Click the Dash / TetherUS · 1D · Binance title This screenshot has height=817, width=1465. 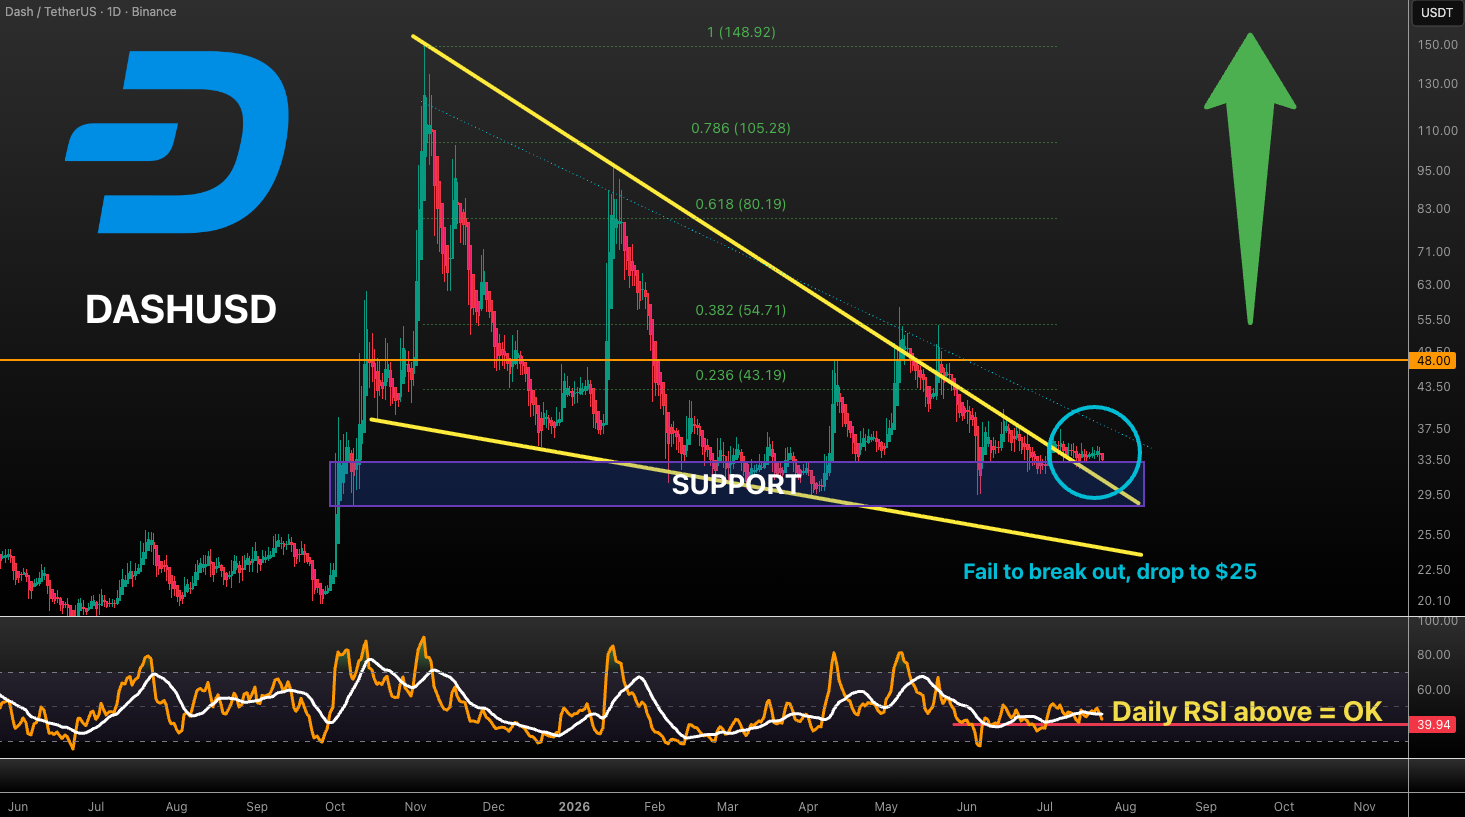pyautogui.click(x=91, y=12)
